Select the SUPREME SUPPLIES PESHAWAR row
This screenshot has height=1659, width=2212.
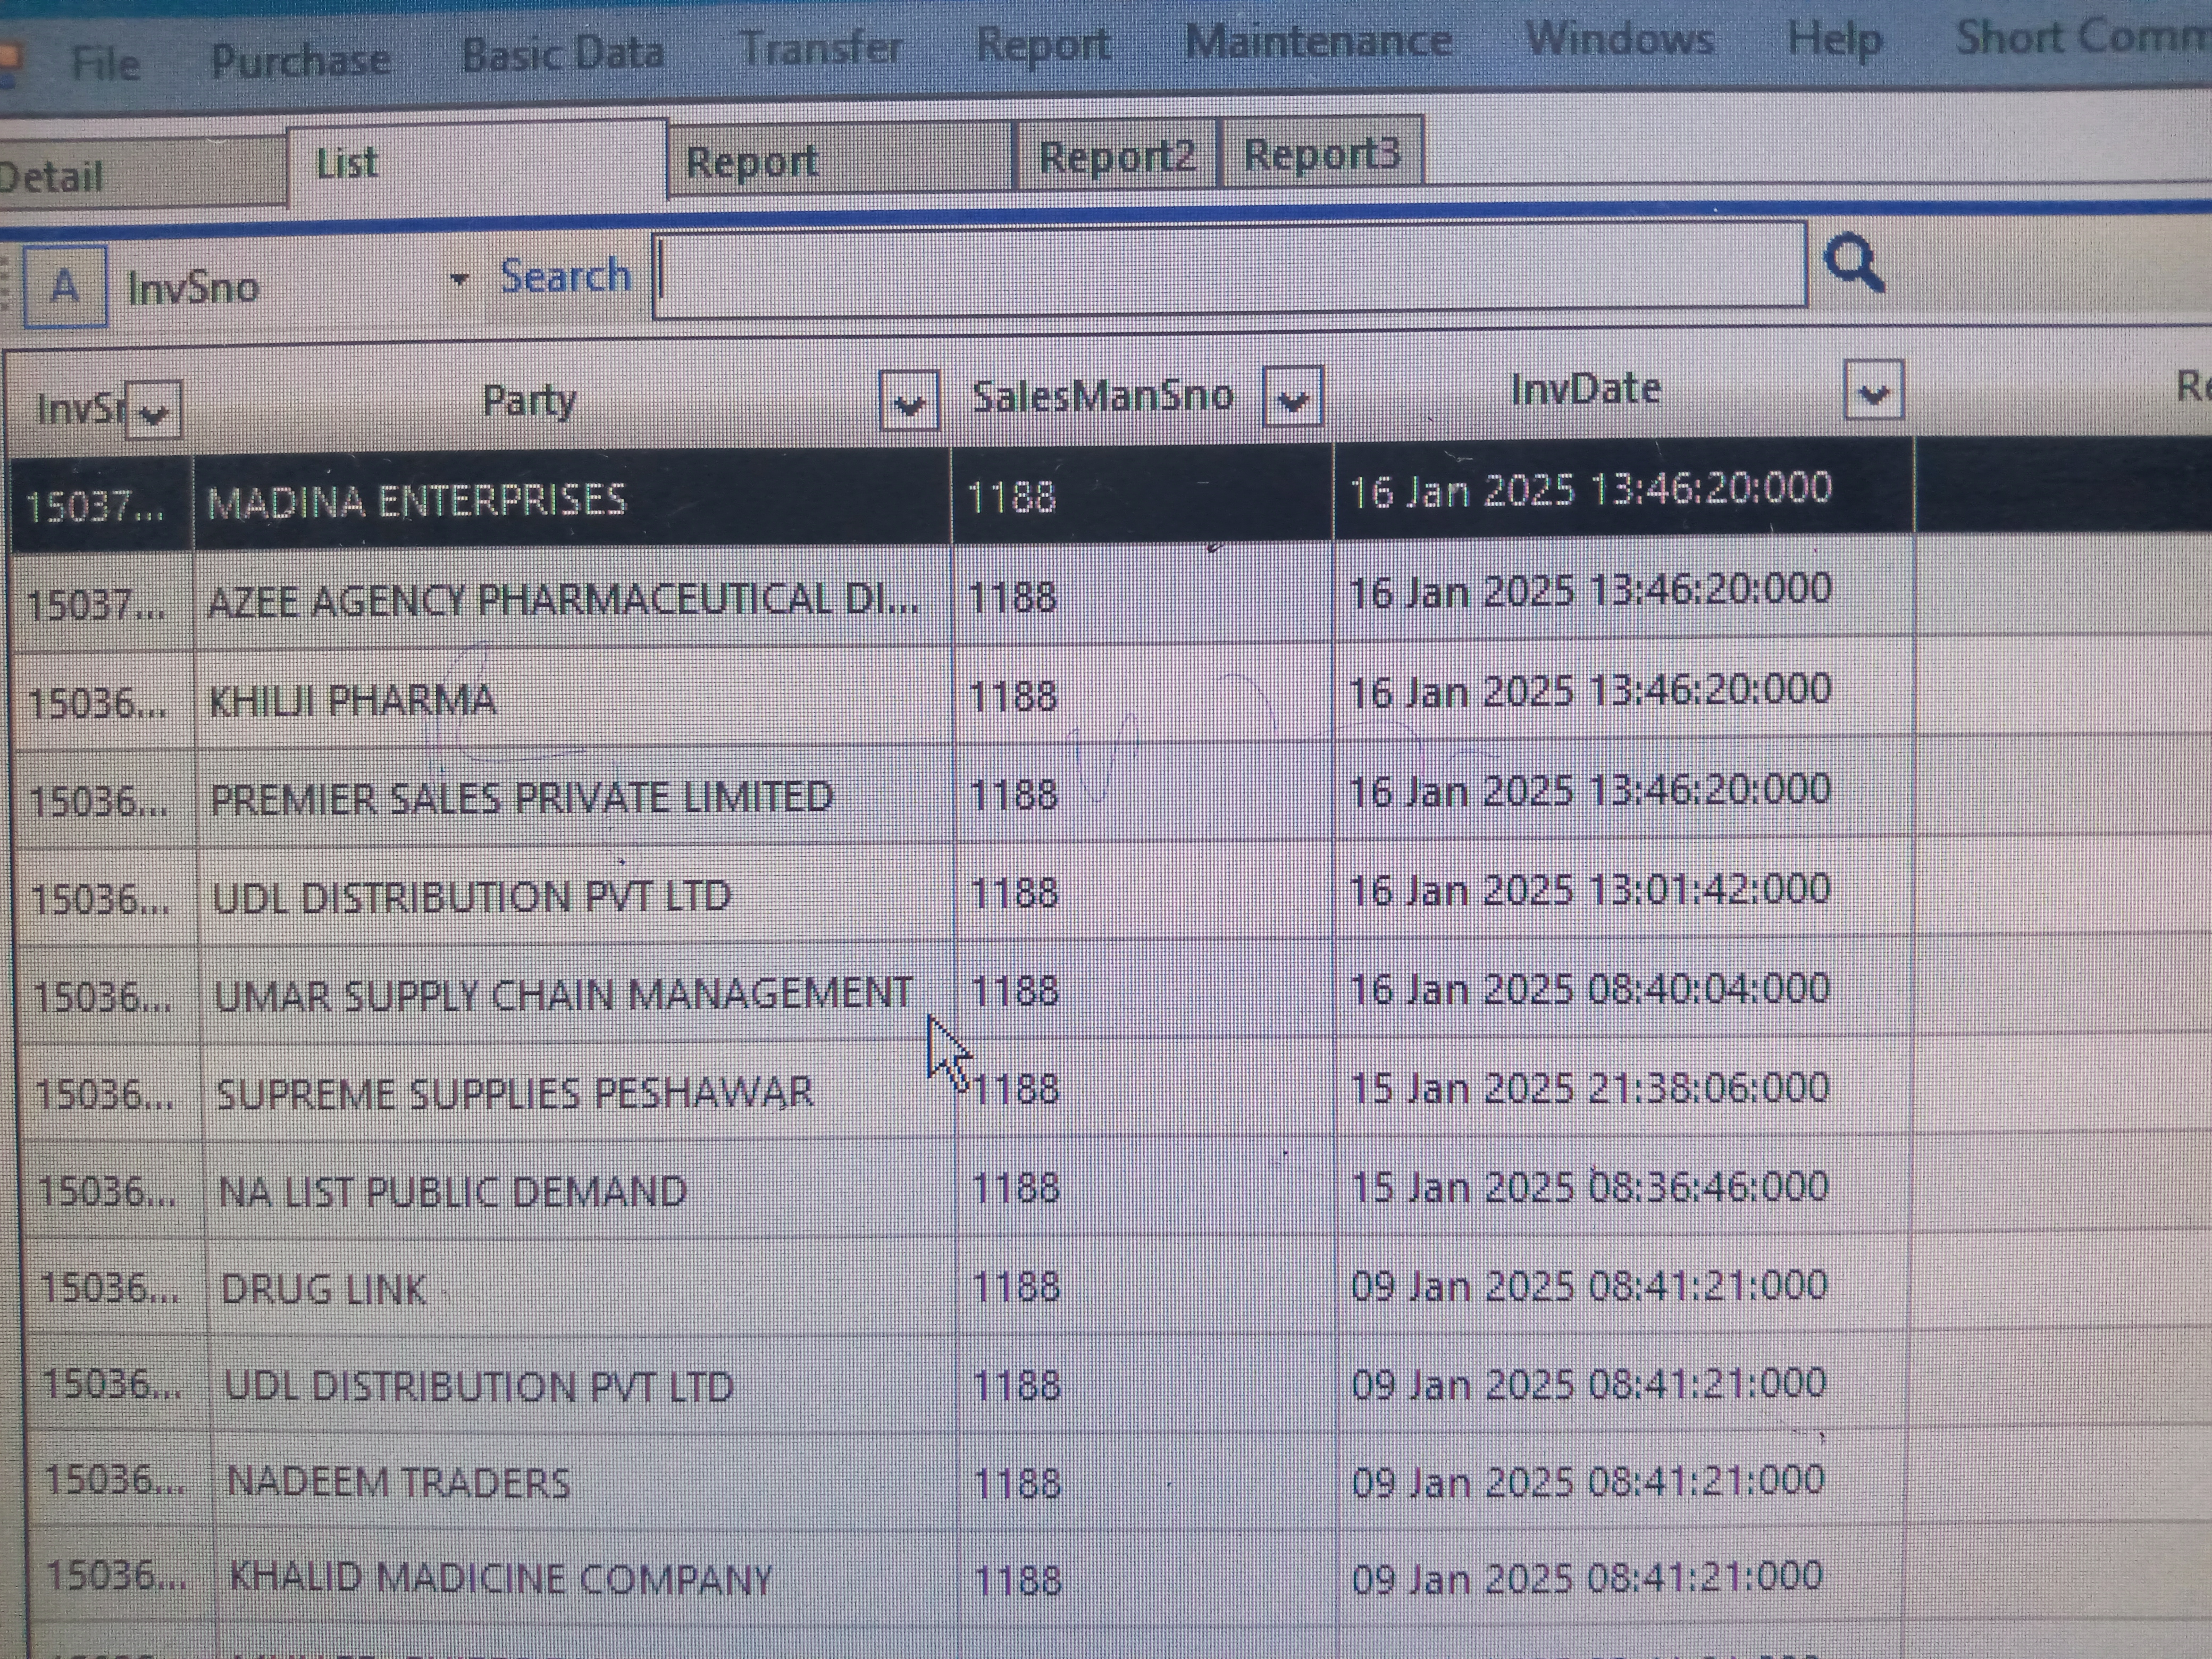pyautogui.click(x=514, y=1093)
